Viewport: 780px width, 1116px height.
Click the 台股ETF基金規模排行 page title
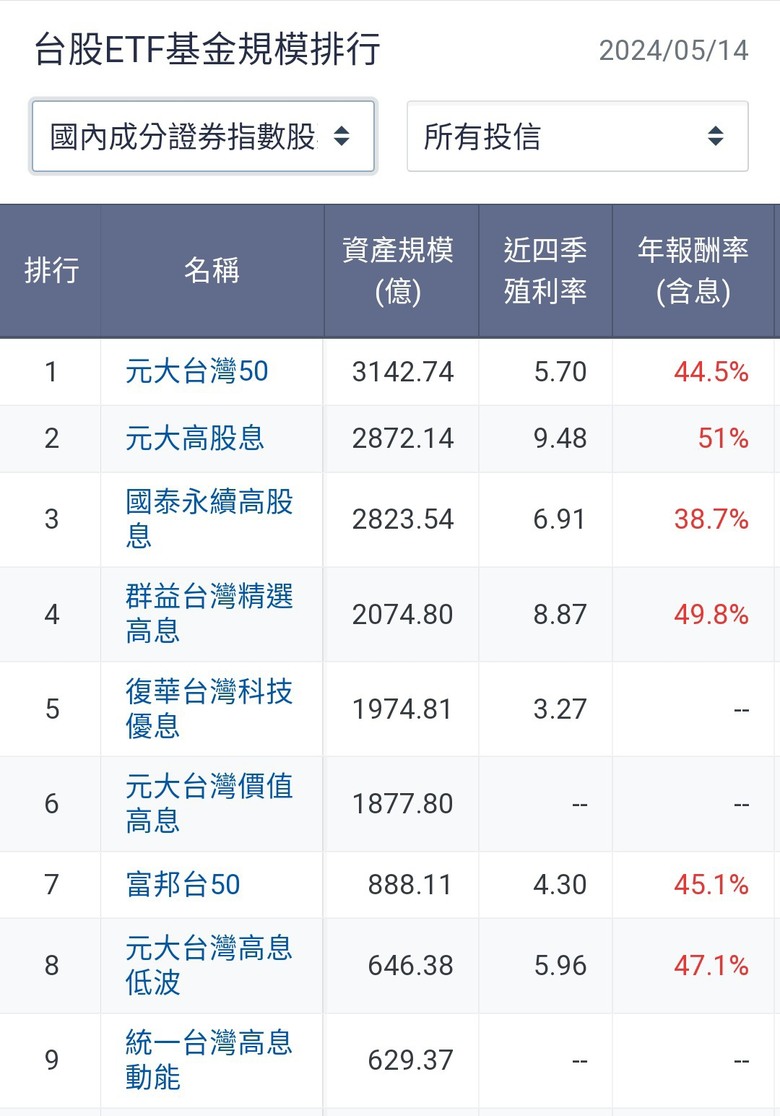coord(207,49)
